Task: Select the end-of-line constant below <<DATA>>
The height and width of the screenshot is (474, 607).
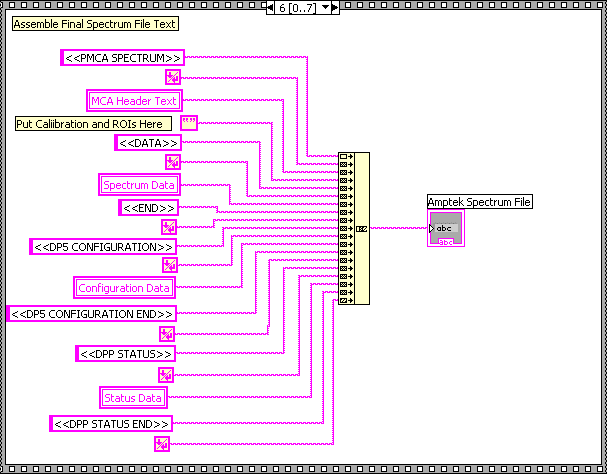Action: tap(172, 161)
